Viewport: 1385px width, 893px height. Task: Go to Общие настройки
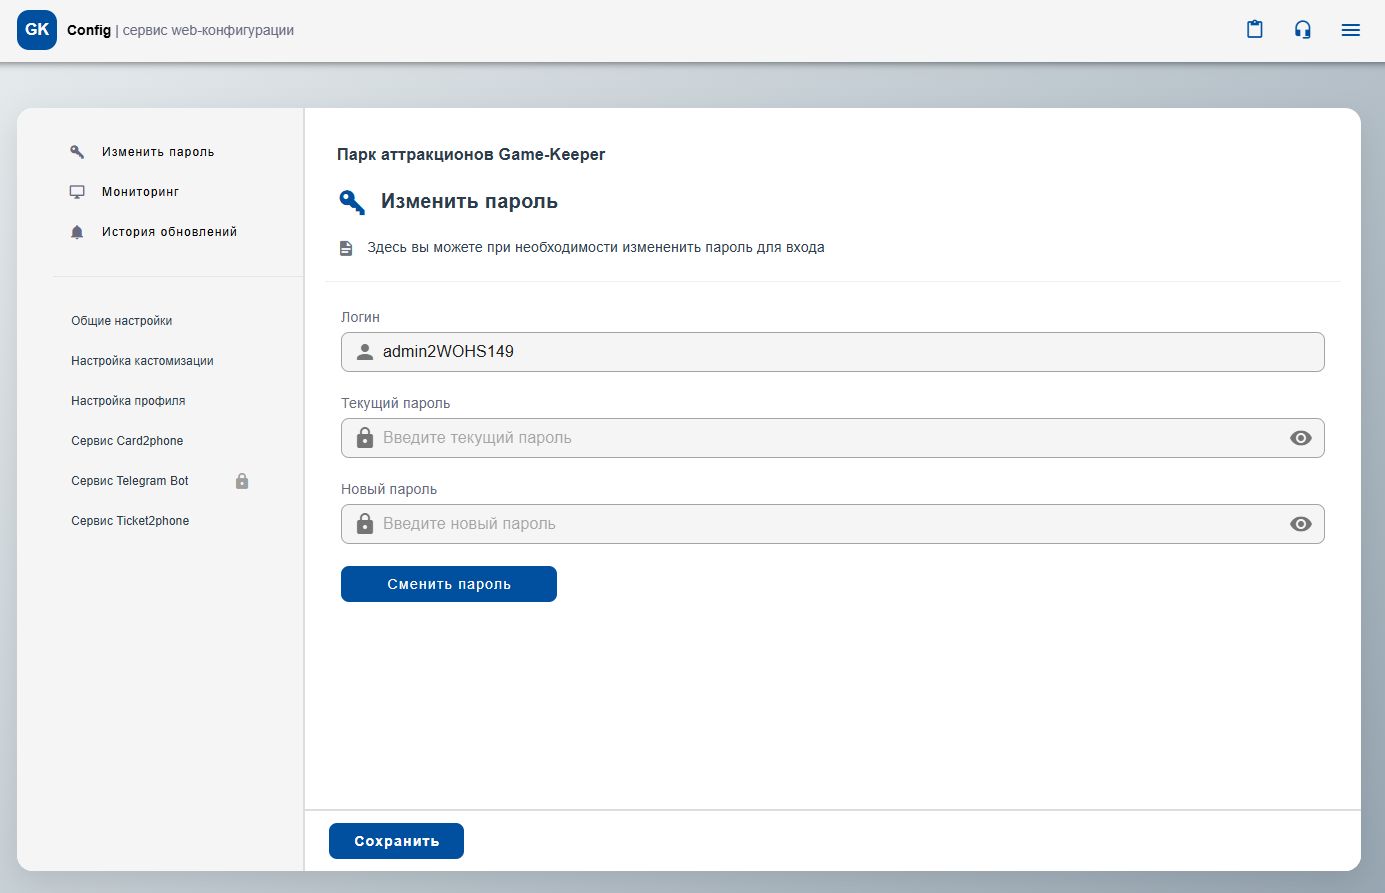122,321
